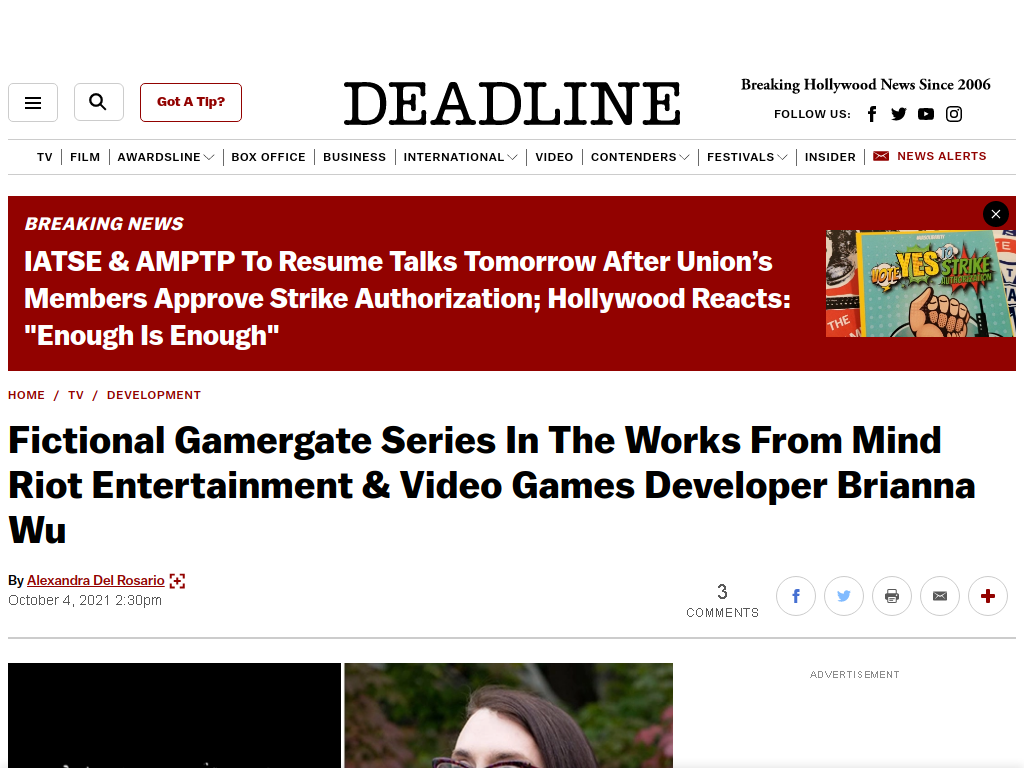Open the hamburger menu
Screen dimensions: 1024x768
(x=33, y=103)
